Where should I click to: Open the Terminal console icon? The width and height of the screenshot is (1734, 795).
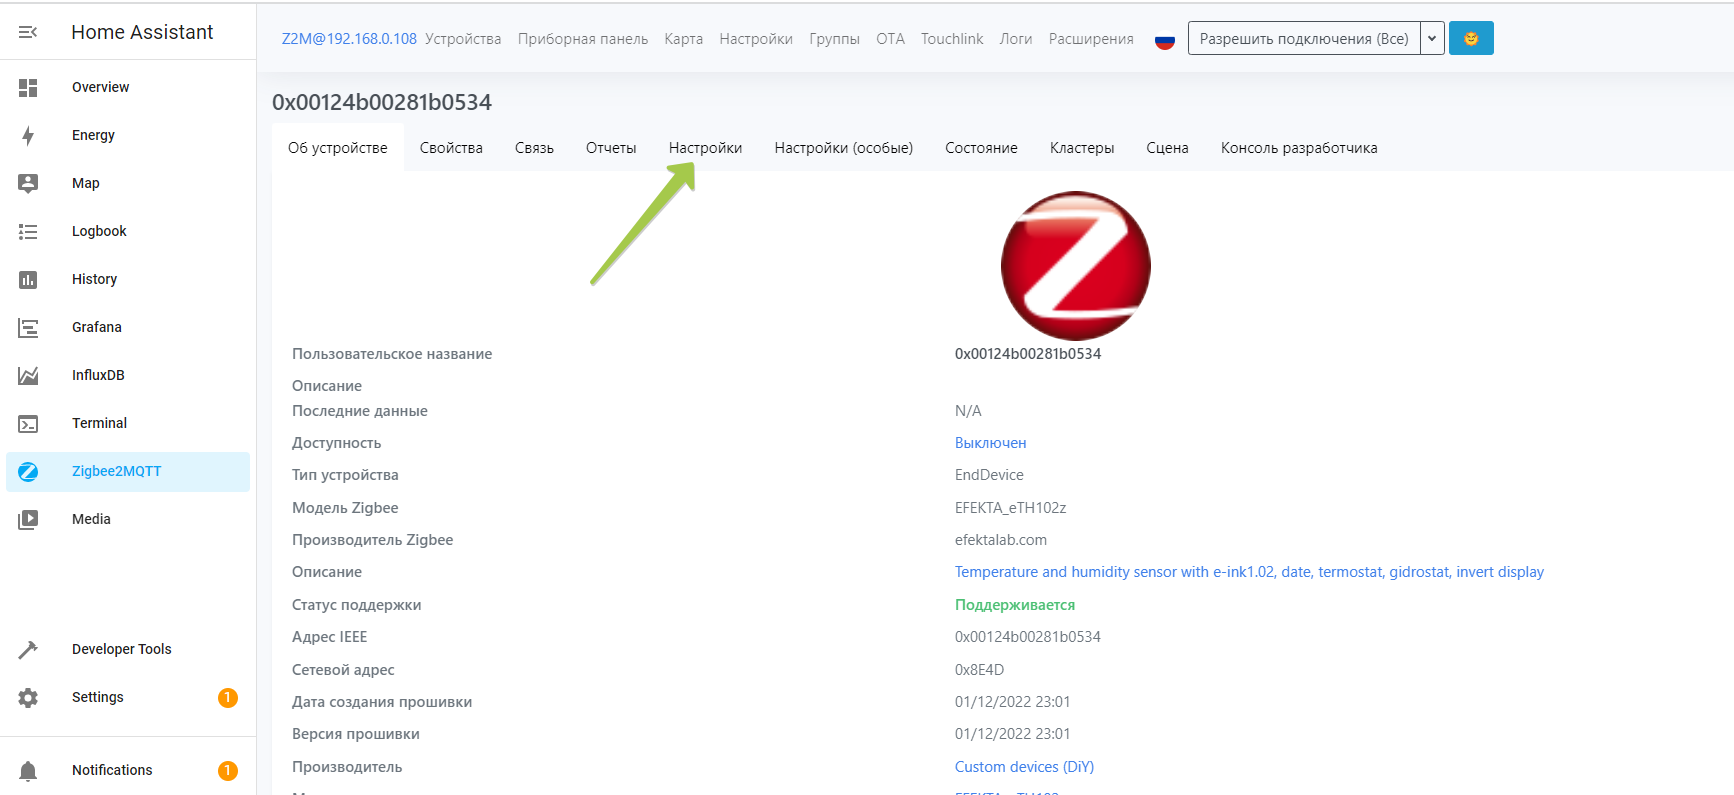[x=28, y=423]
